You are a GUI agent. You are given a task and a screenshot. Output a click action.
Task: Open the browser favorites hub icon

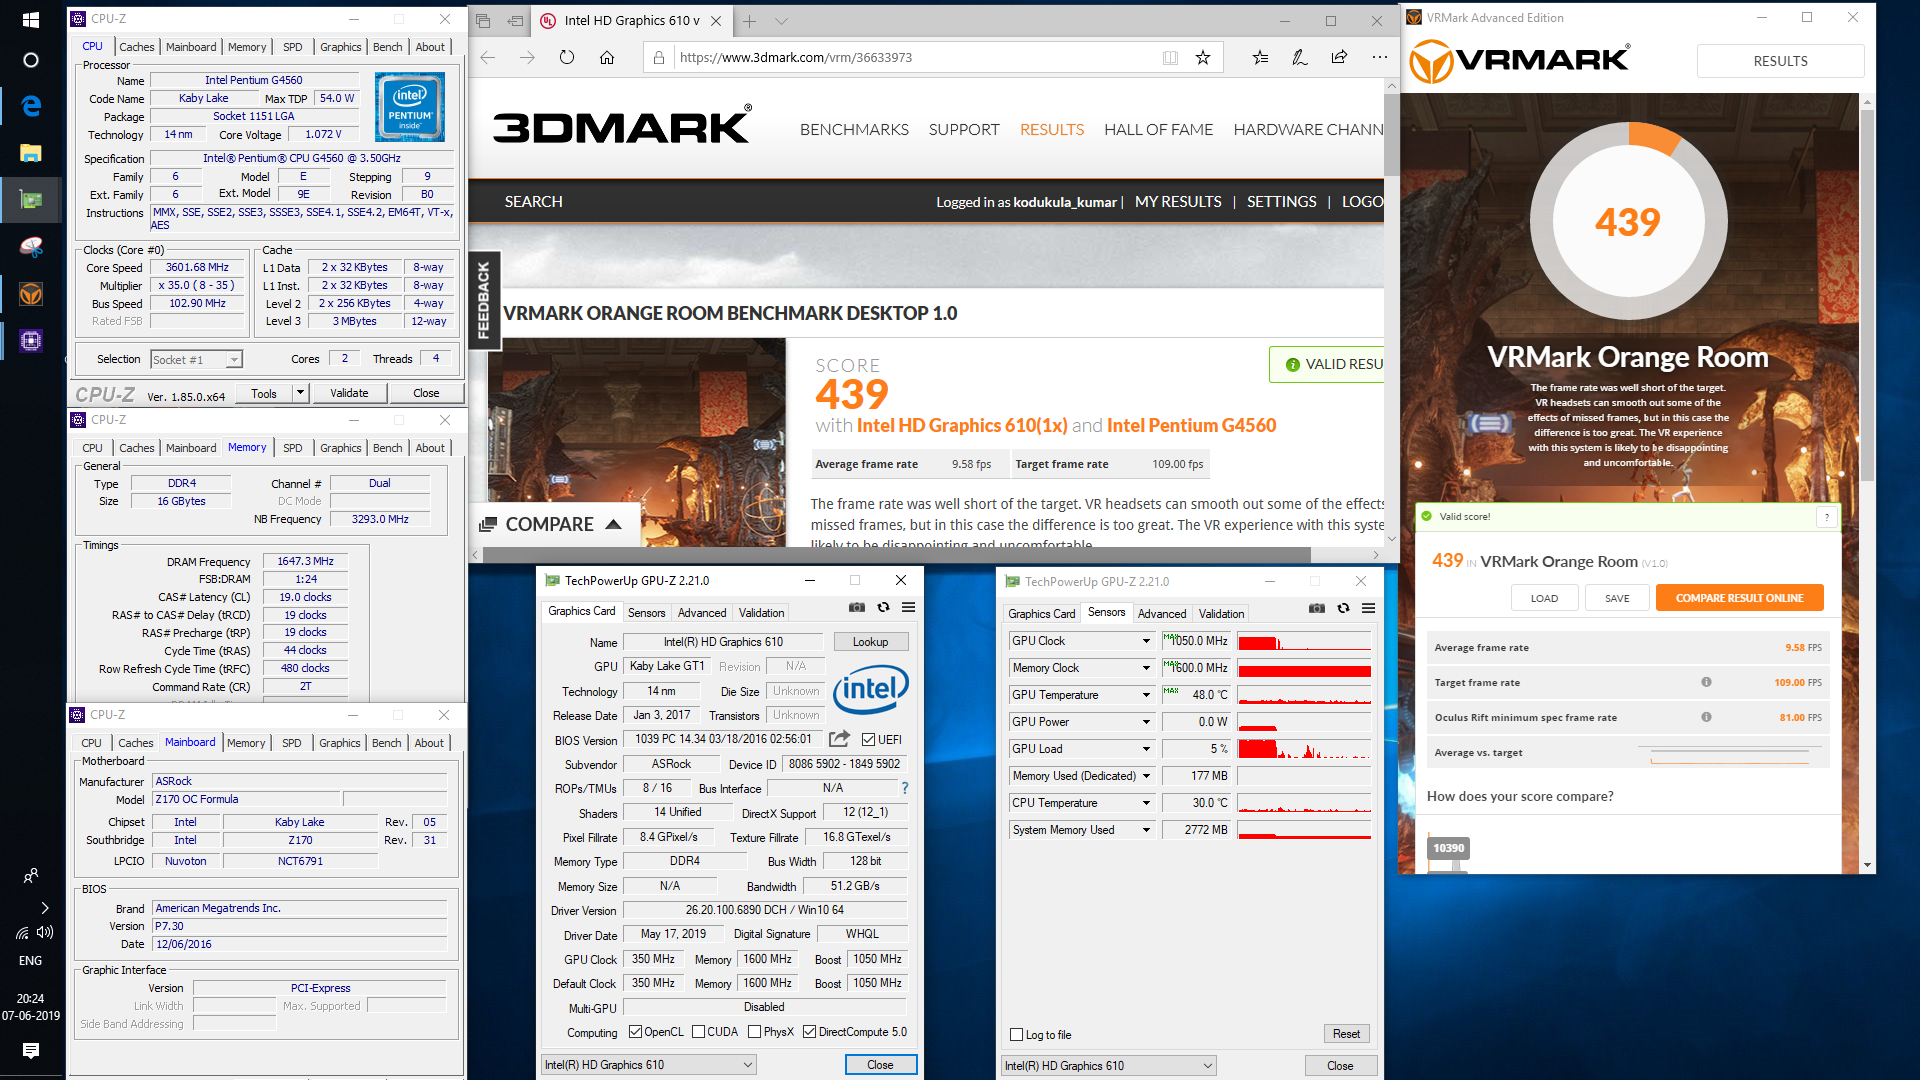(1260, 57)
